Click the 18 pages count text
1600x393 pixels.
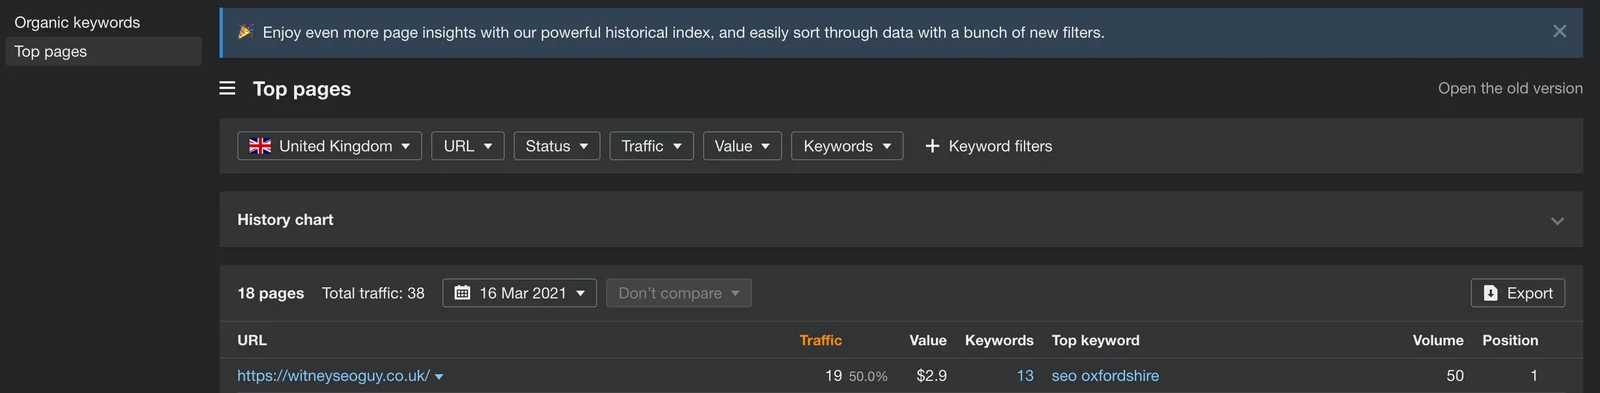(270, 293)
